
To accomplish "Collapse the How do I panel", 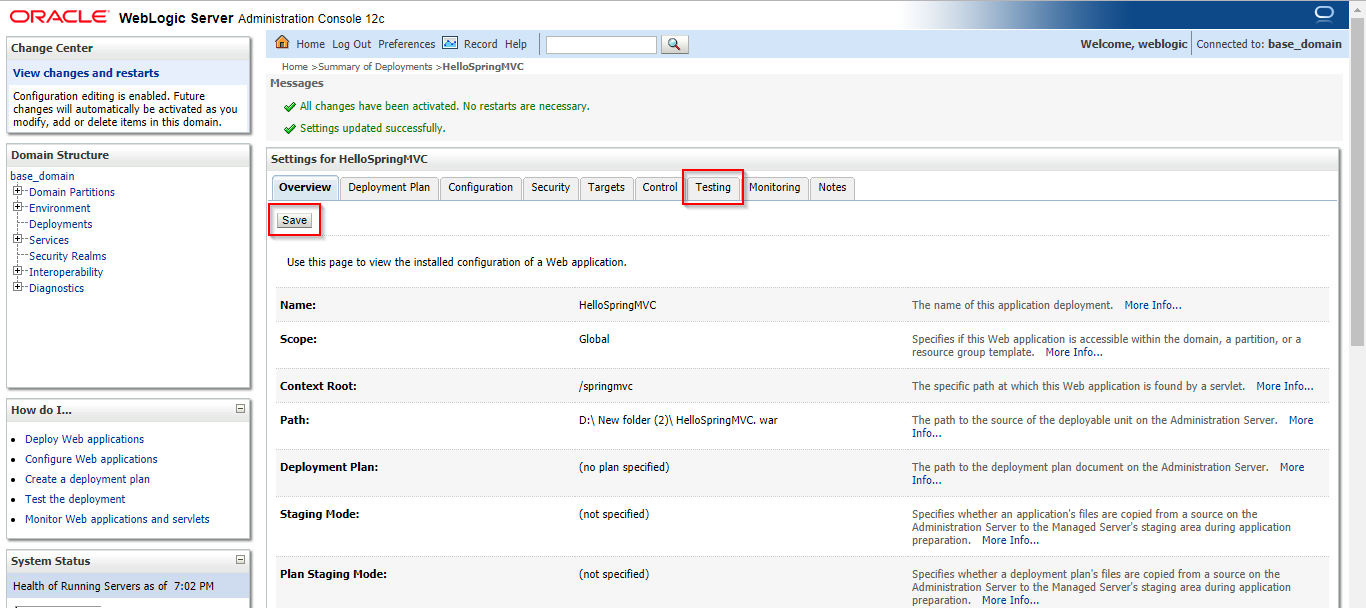I will tap(240, 409).
